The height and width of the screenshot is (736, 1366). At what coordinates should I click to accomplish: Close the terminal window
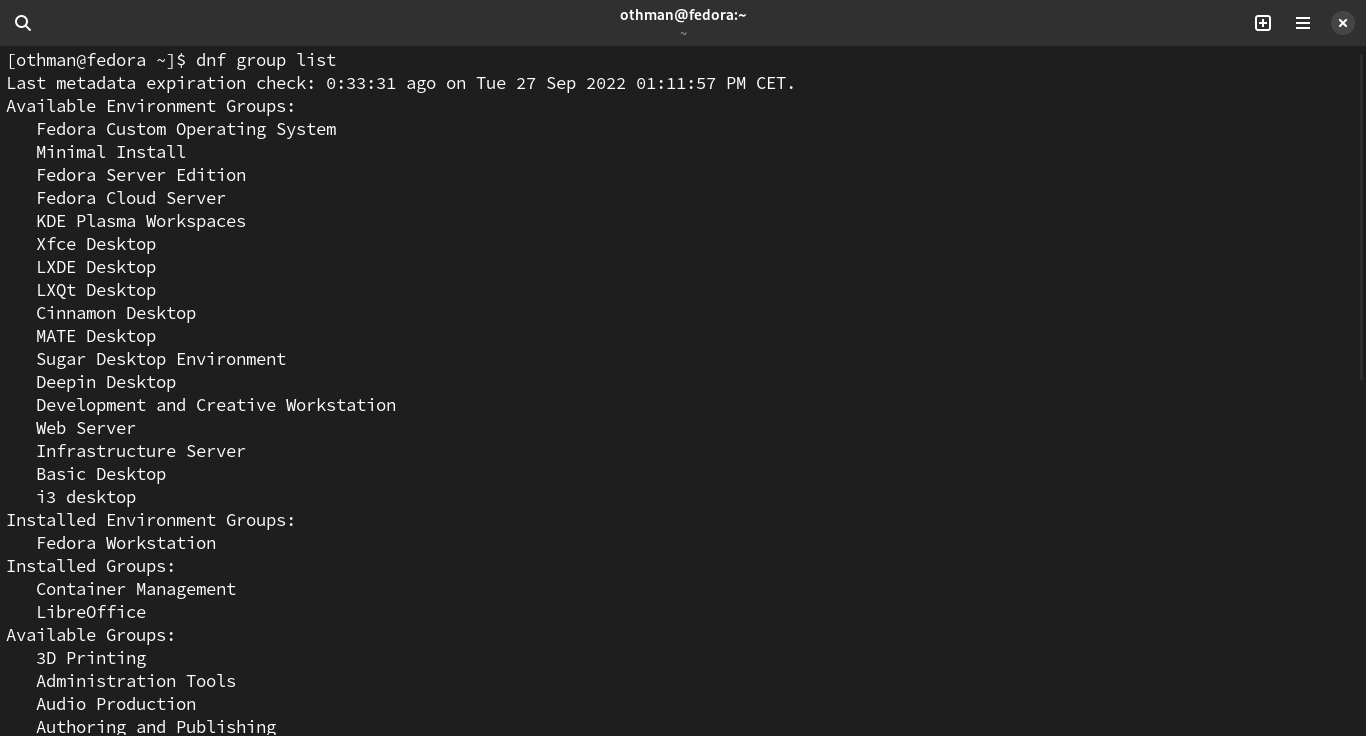tap(1342, 23)
